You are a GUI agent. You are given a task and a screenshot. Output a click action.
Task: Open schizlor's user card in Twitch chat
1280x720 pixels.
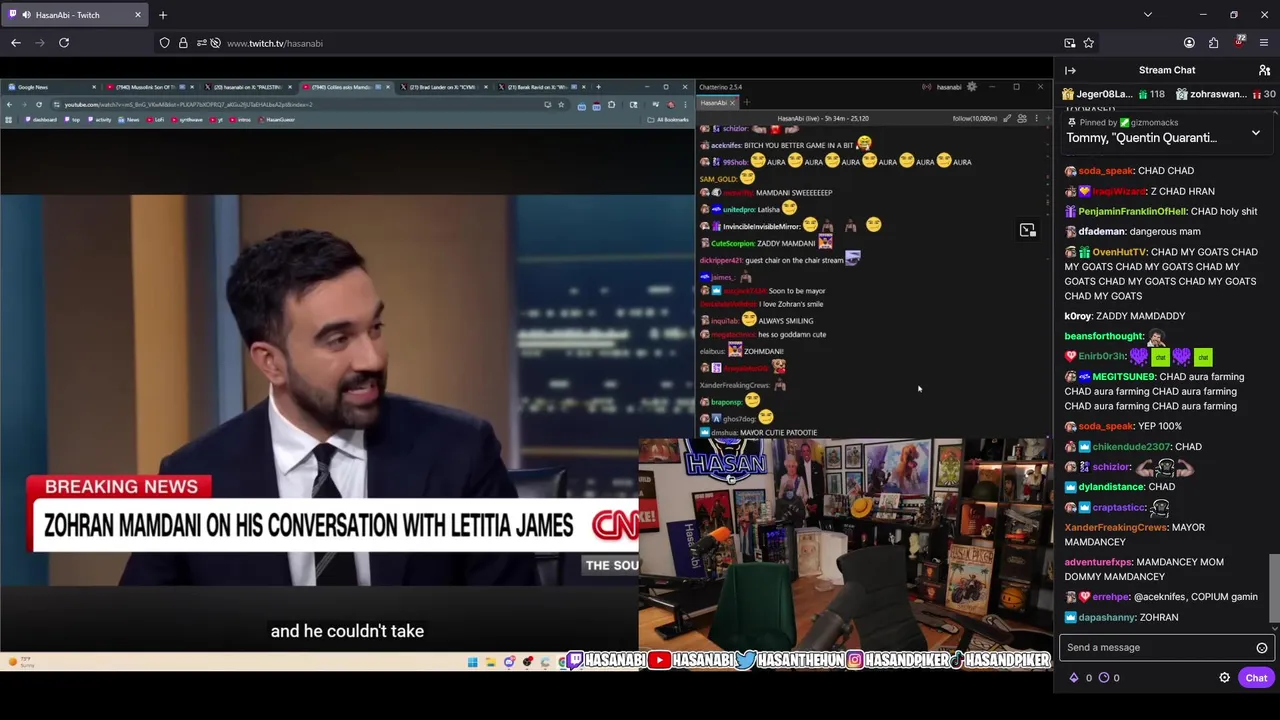tap(1111, 467)
